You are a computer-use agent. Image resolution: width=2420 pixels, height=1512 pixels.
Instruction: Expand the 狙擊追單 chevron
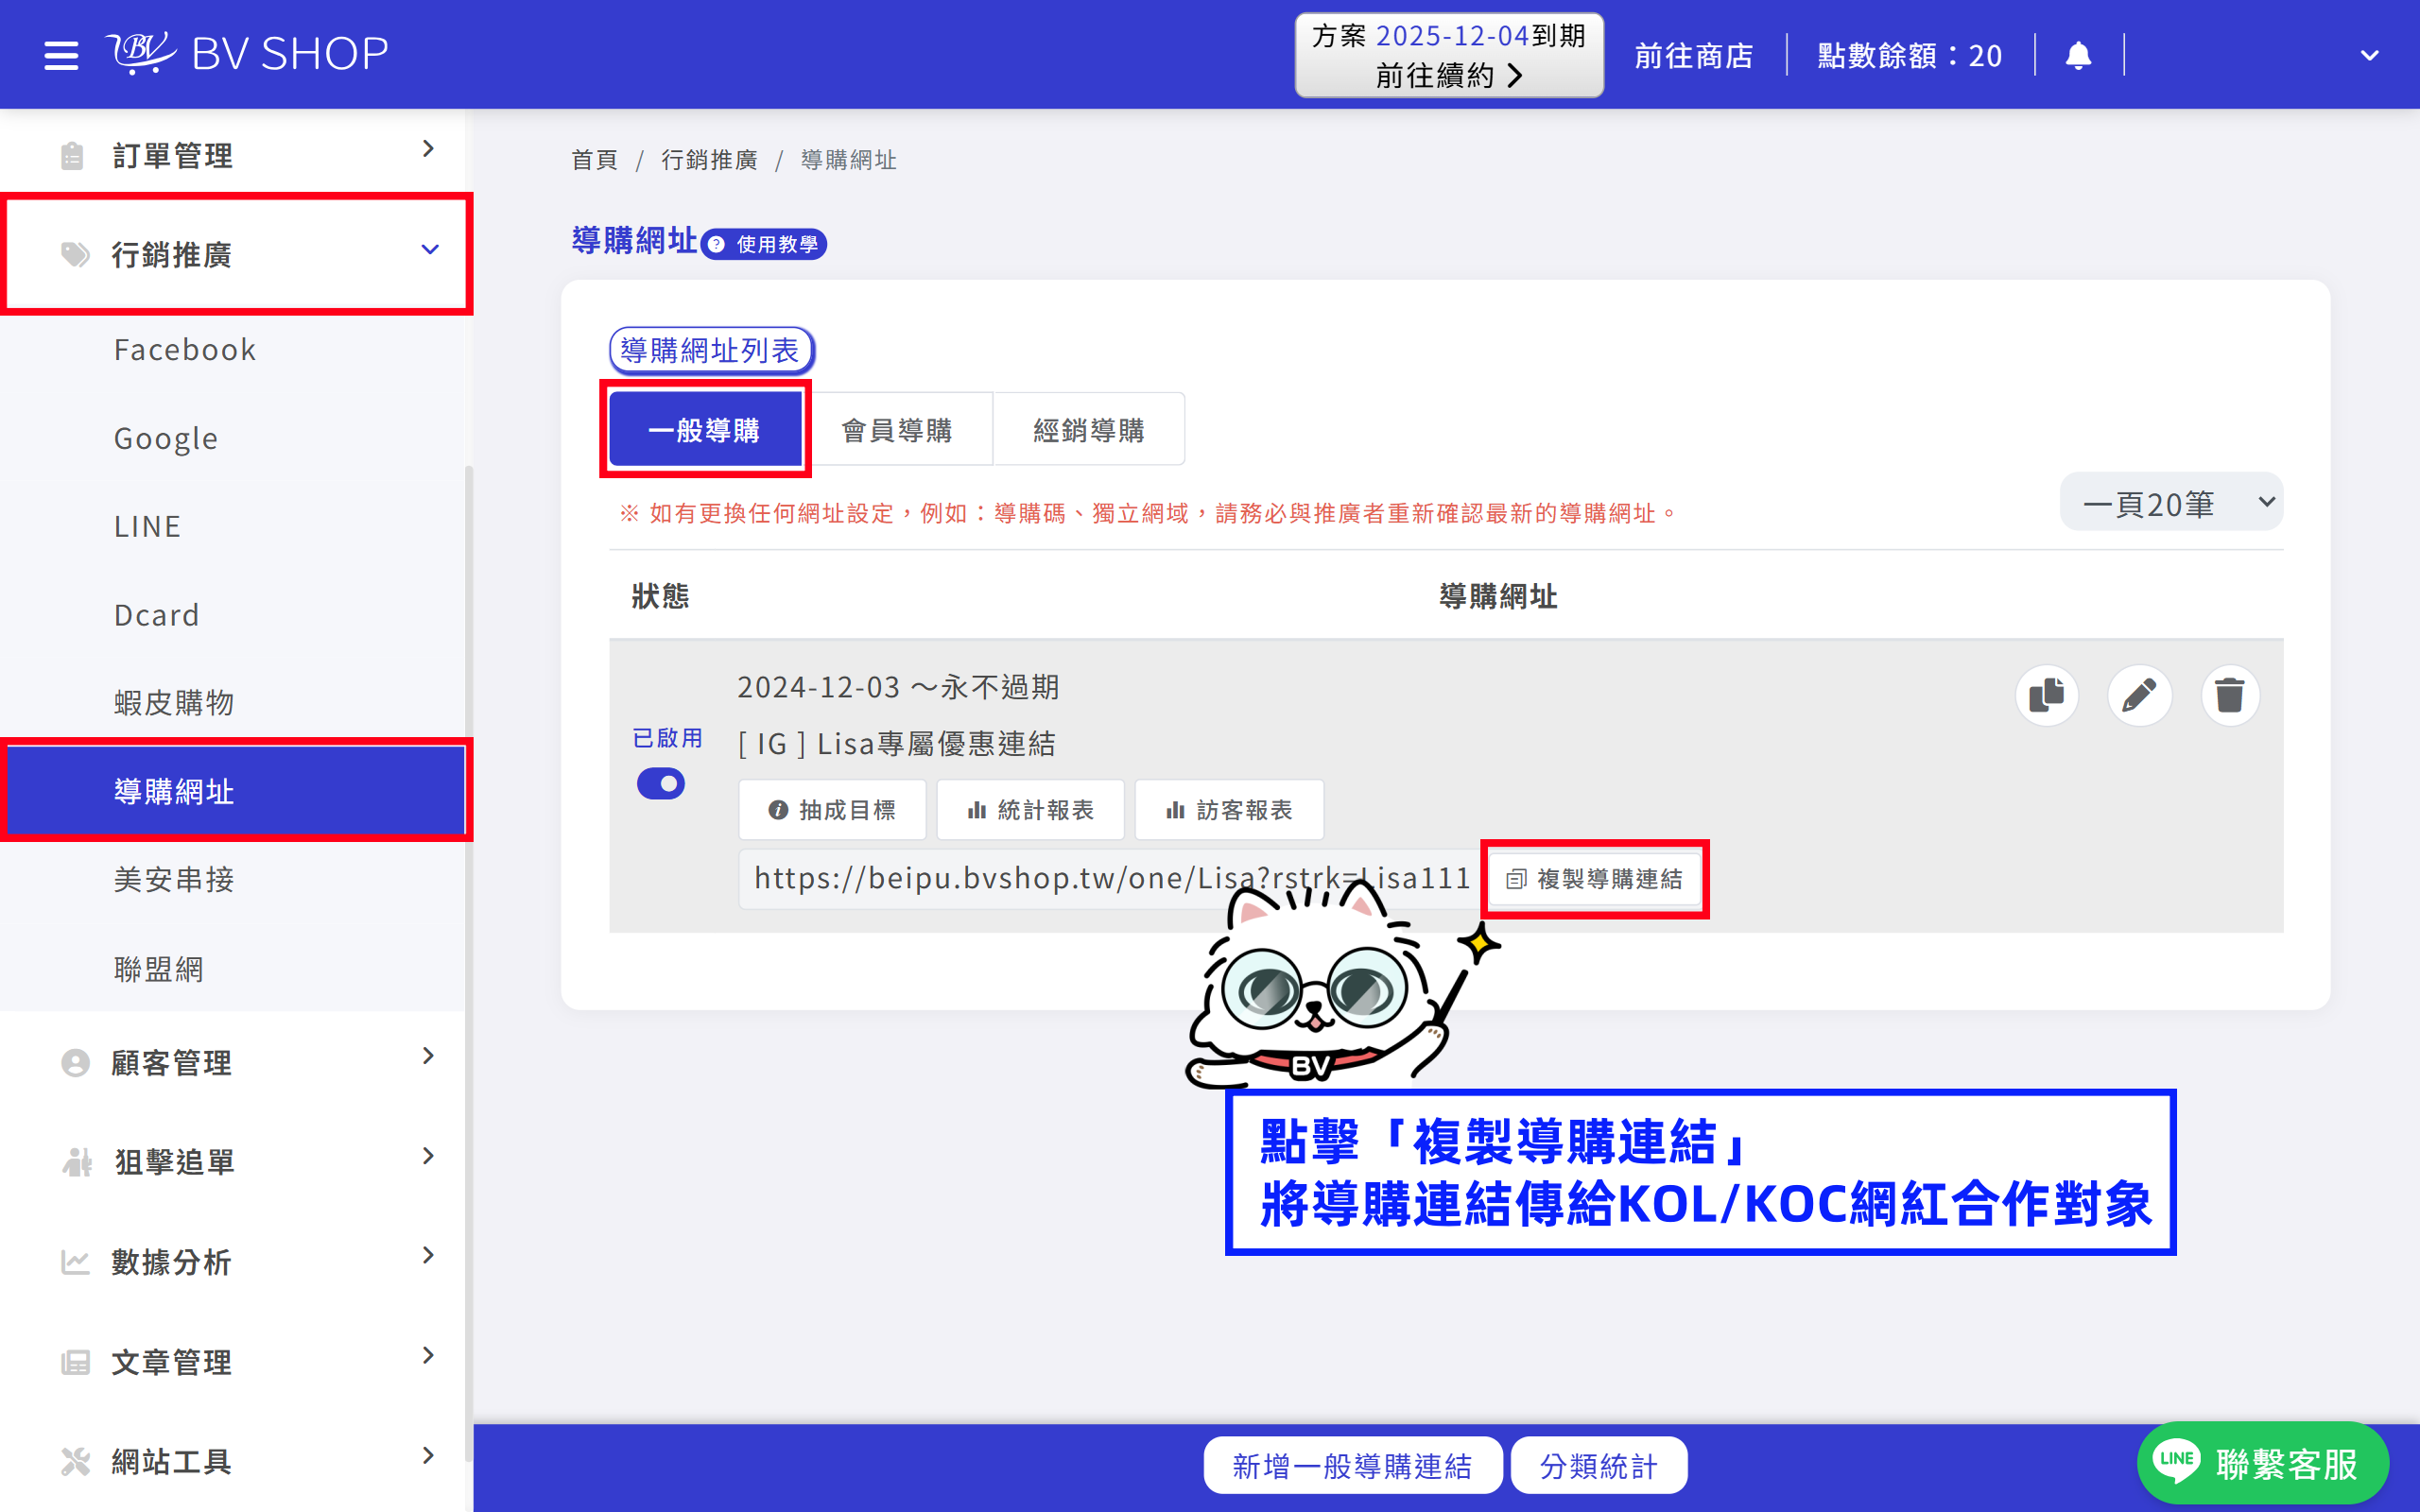[x=428, y=1156]
